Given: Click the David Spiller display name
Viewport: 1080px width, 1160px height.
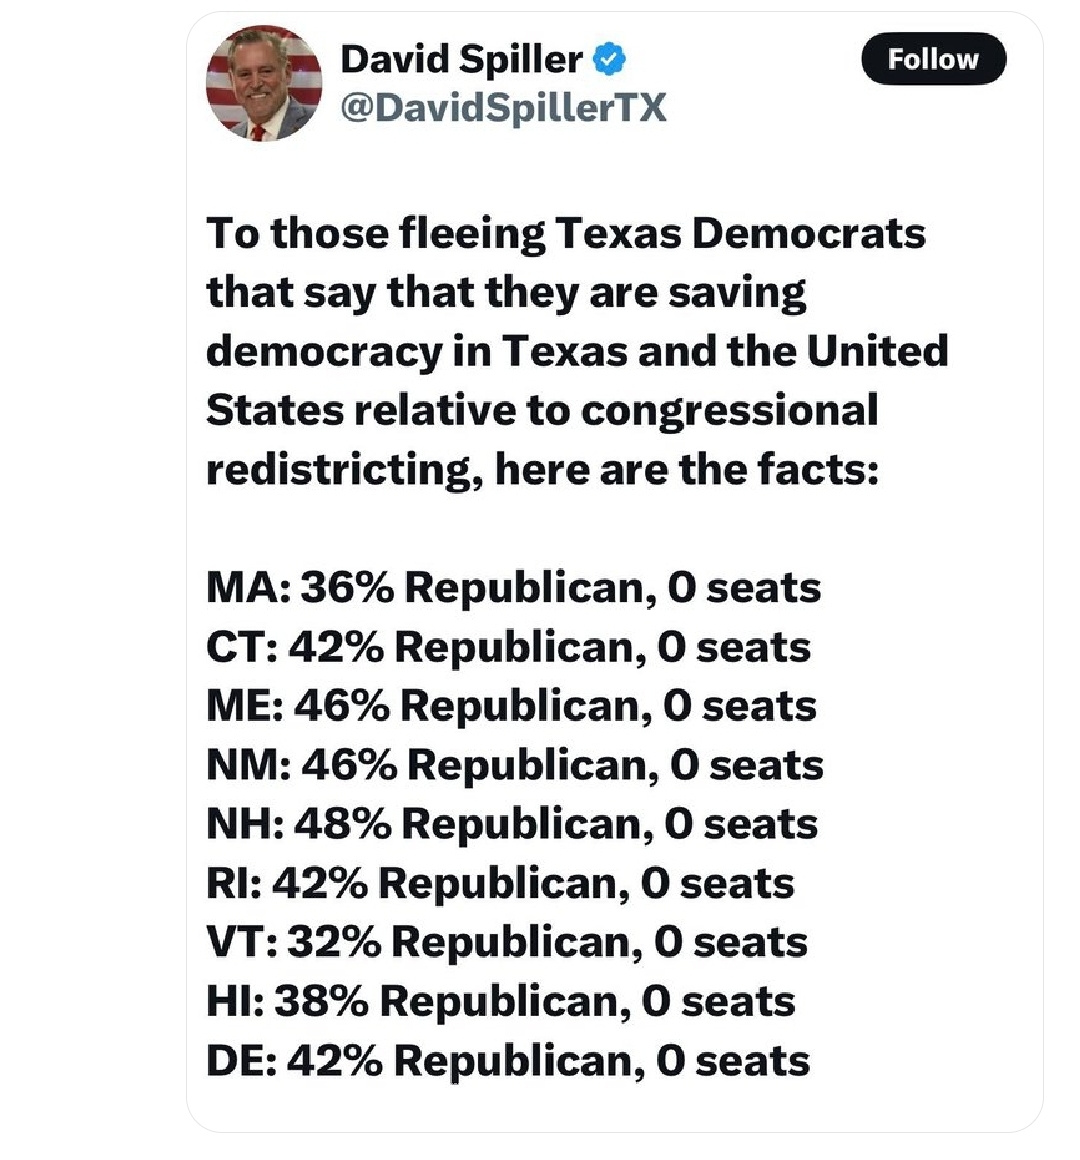Looking at the screenshot, I should click(x=461, y=60).
